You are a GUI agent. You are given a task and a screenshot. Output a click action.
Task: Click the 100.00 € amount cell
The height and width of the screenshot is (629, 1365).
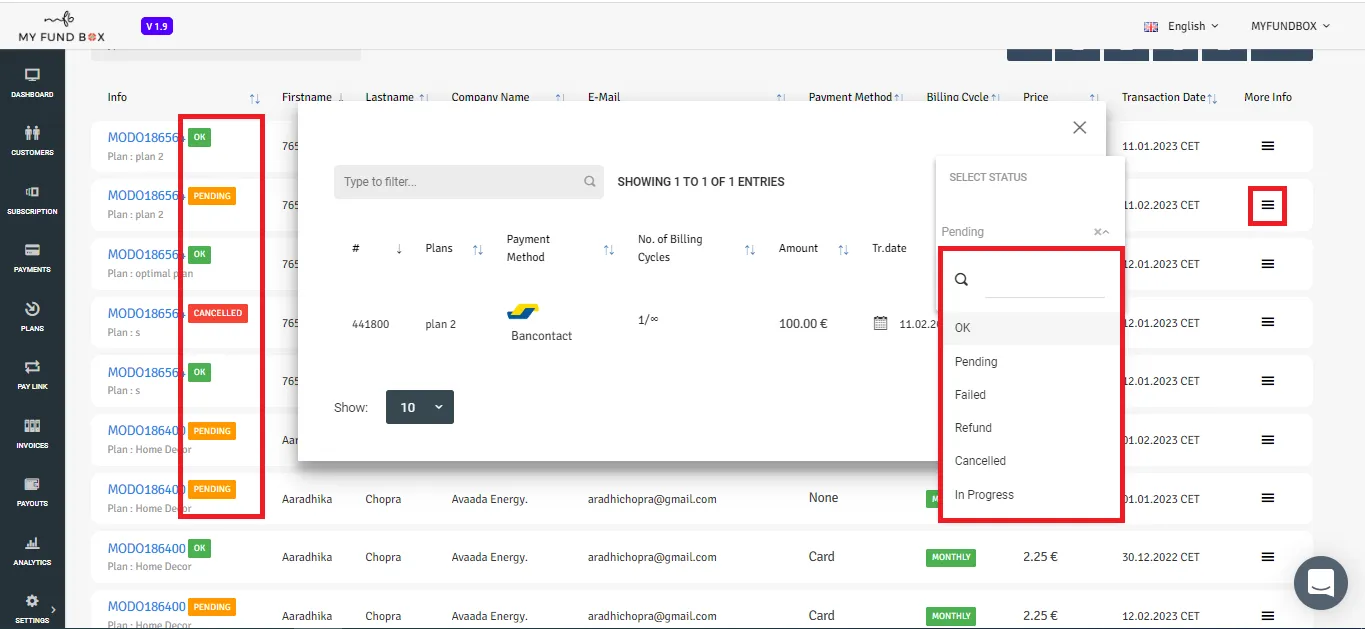[x=803, y=324]
